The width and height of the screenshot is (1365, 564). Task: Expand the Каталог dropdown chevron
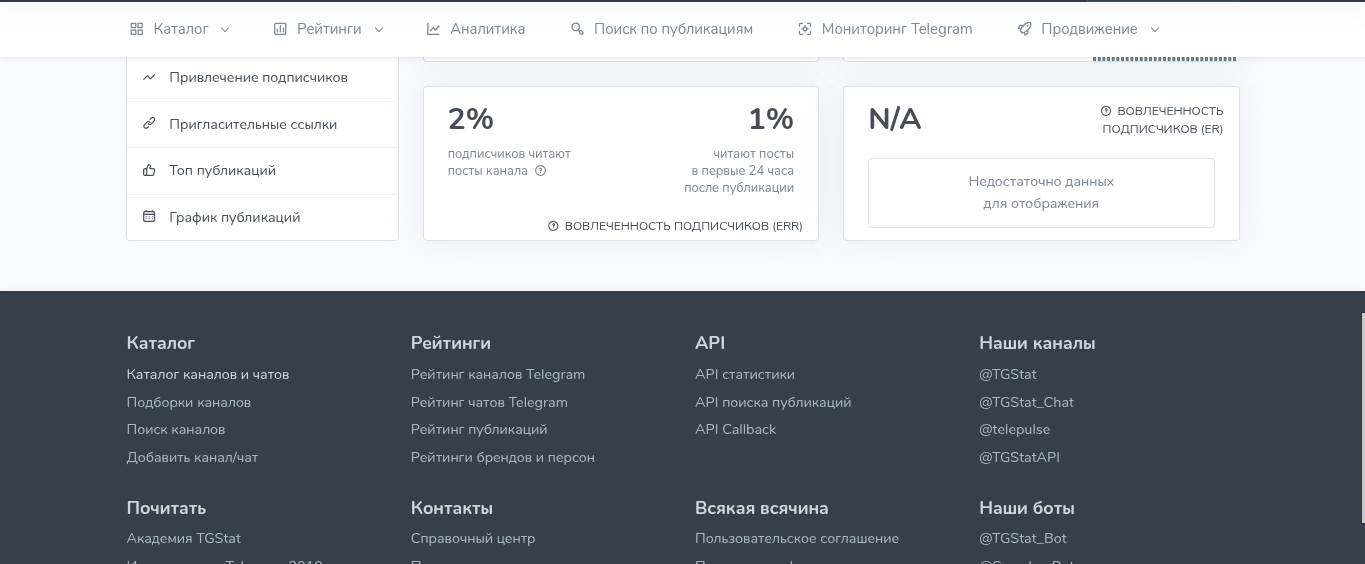pos(225,30)
